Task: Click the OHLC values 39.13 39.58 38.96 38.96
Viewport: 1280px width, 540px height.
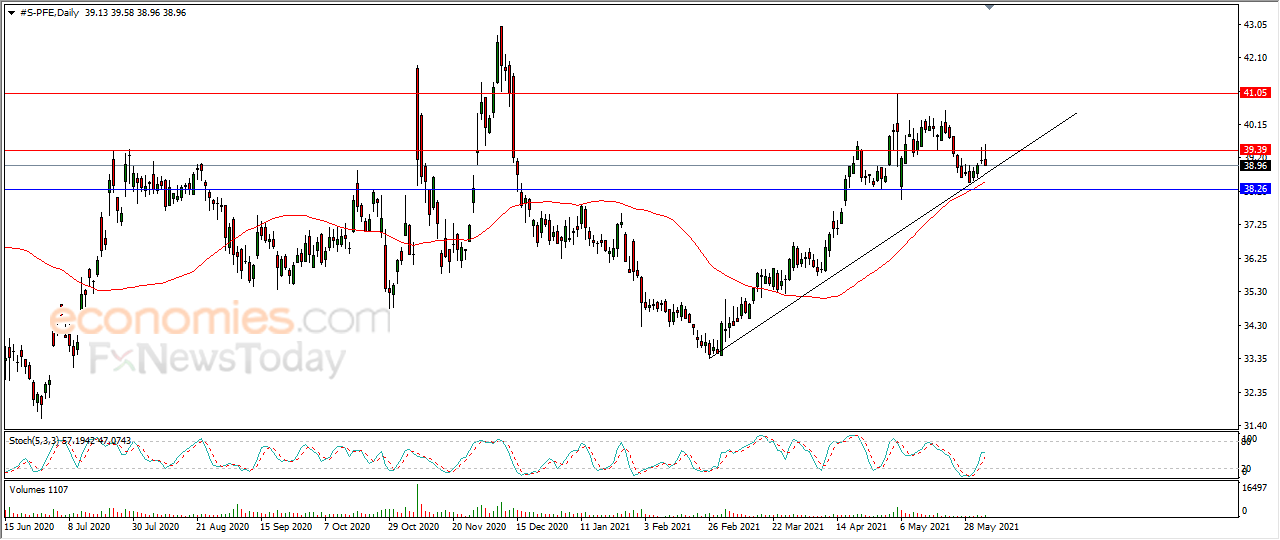Action: coord(138,12)
